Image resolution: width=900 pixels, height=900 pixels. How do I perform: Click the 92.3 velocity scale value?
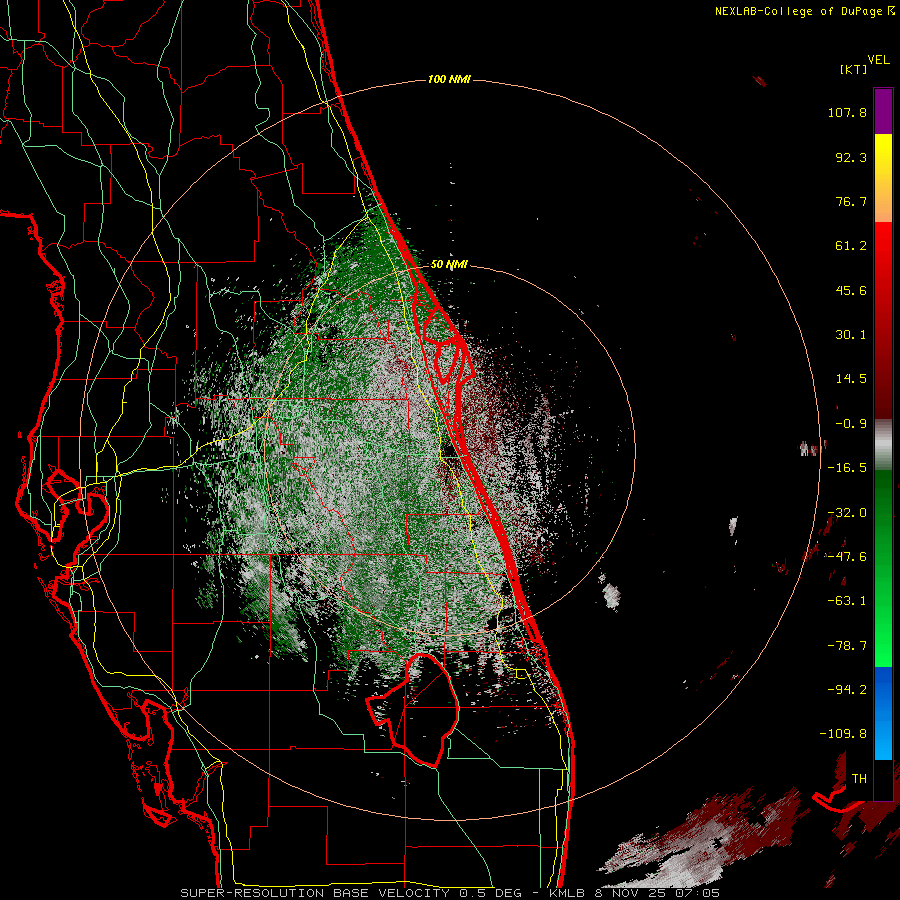click(x=851, y=157)
